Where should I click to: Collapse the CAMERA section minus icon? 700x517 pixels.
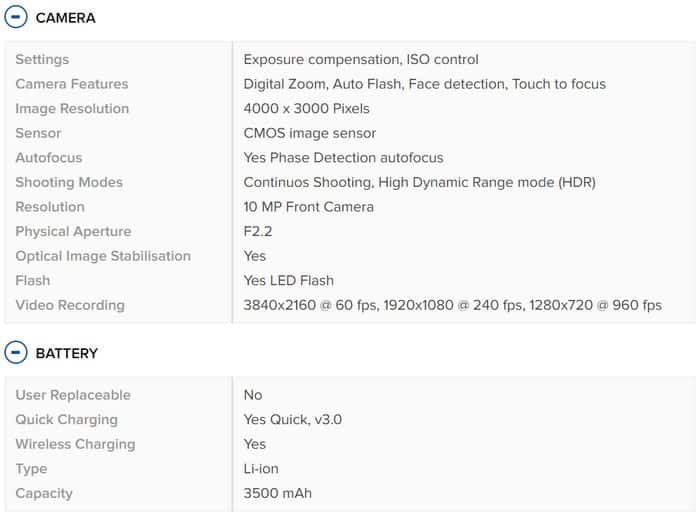16,18
